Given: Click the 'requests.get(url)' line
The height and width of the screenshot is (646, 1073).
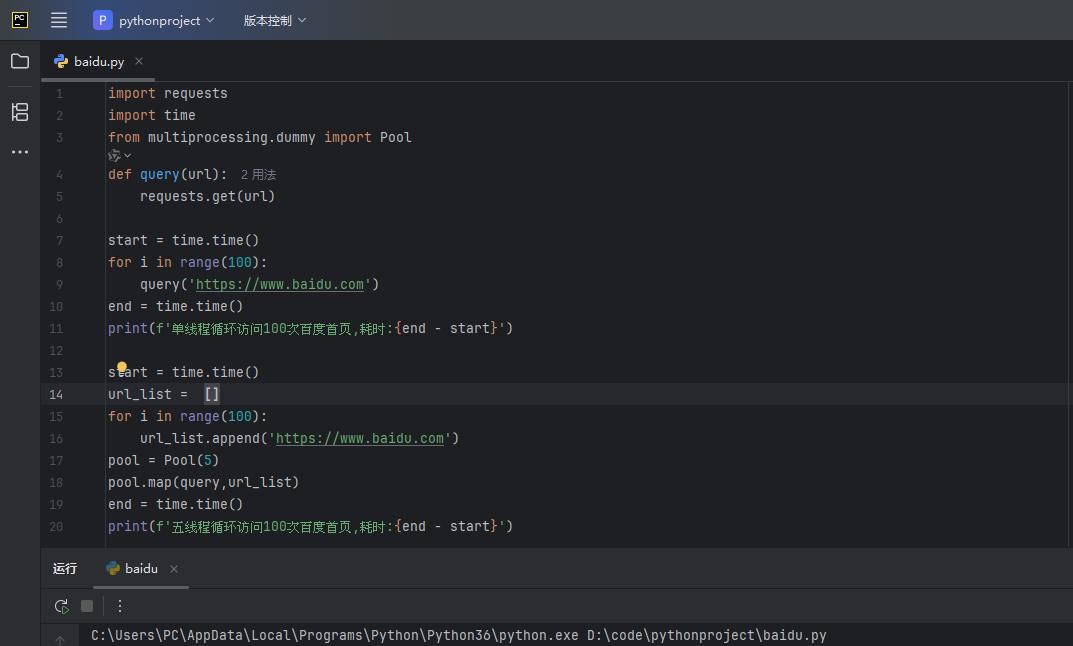Looking at the screenshot, I should pos(207,196).
